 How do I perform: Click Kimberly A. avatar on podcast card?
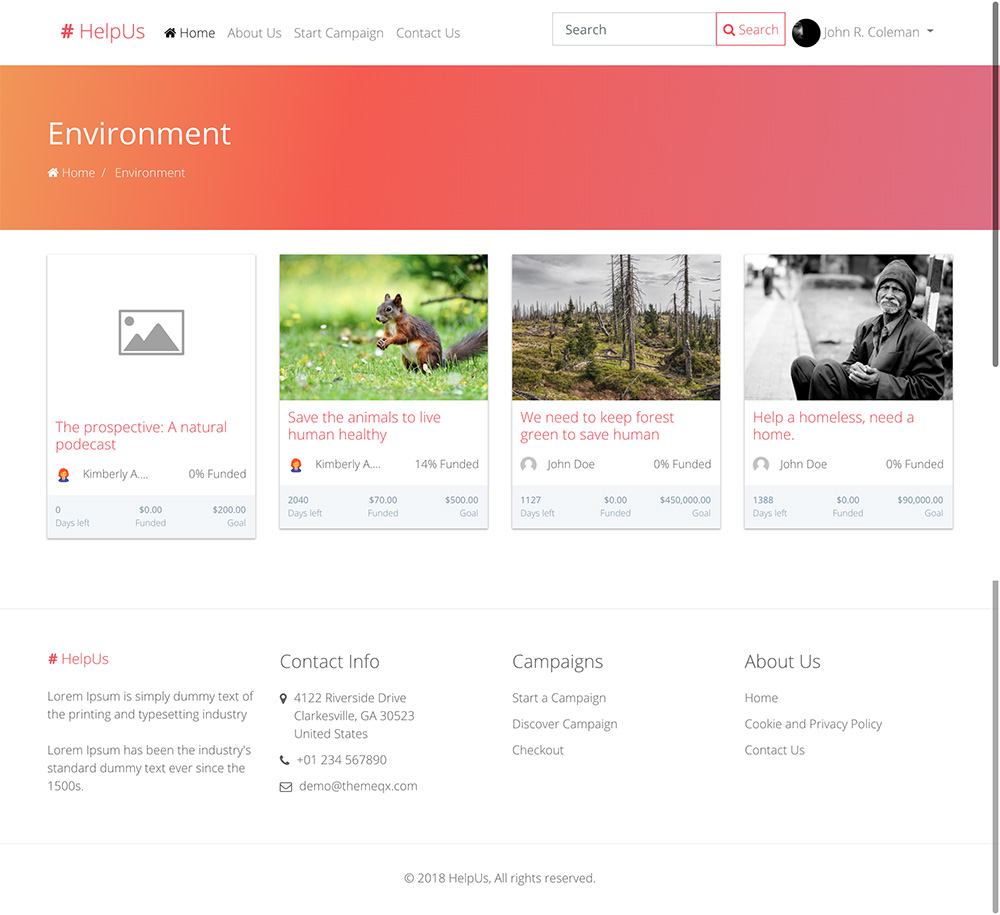[64, 474]
